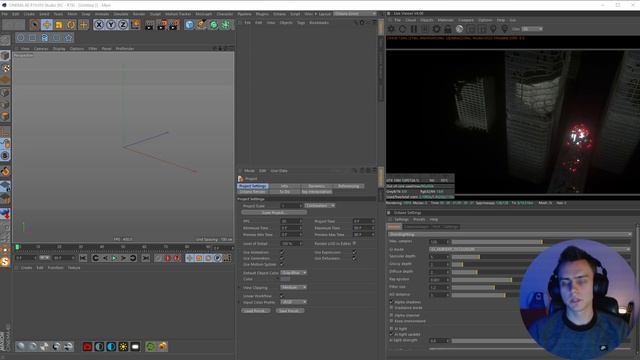Open MoGraph menu in main menu bar
The width and height of the screenshot is (640, 360).
coord(203,14)
